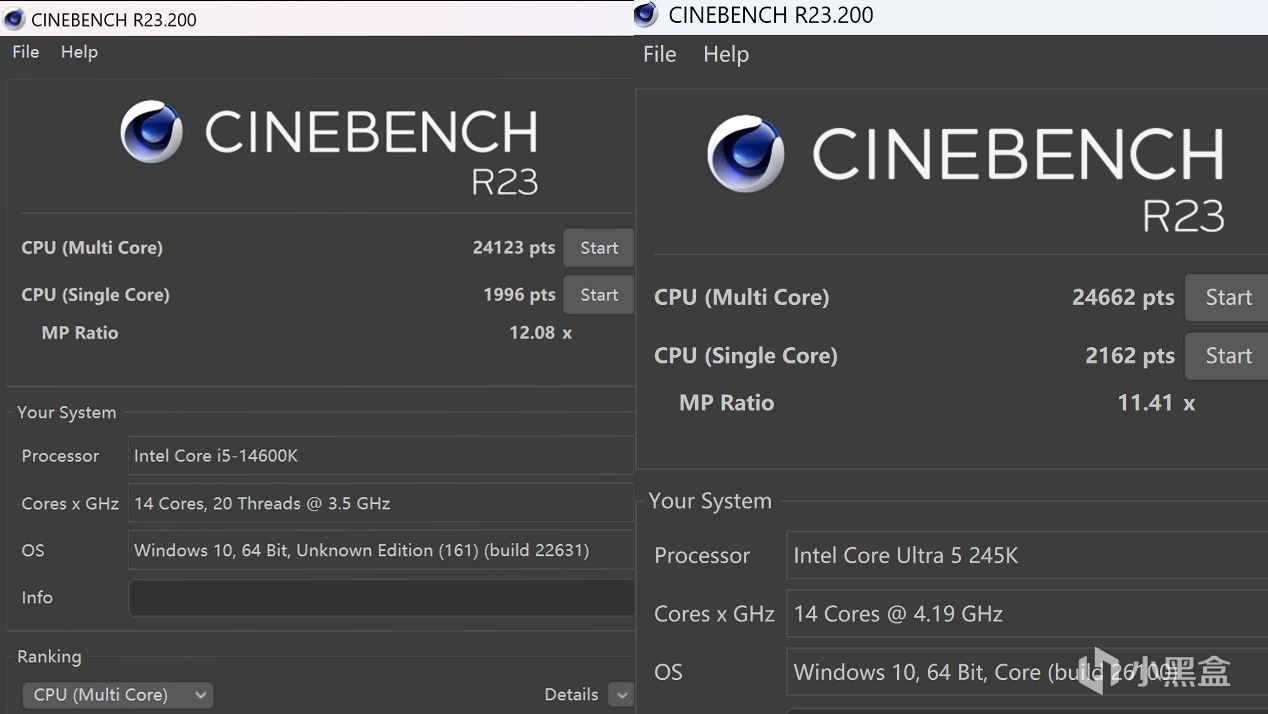This screenshot has width=1268, height=714.
Task: Open Help menu in left Cinebench window
Action: [79, 52]
